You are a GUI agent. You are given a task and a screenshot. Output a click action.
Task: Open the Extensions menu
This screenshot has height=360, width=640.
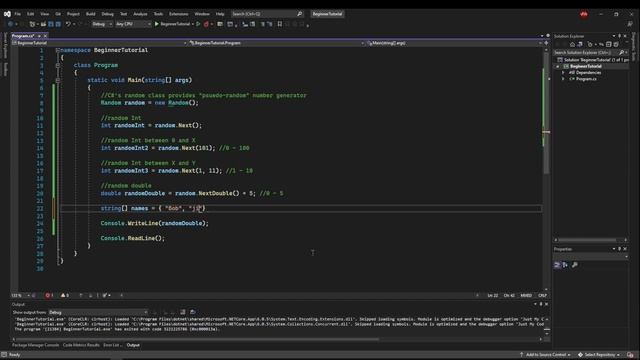[179, 14]
